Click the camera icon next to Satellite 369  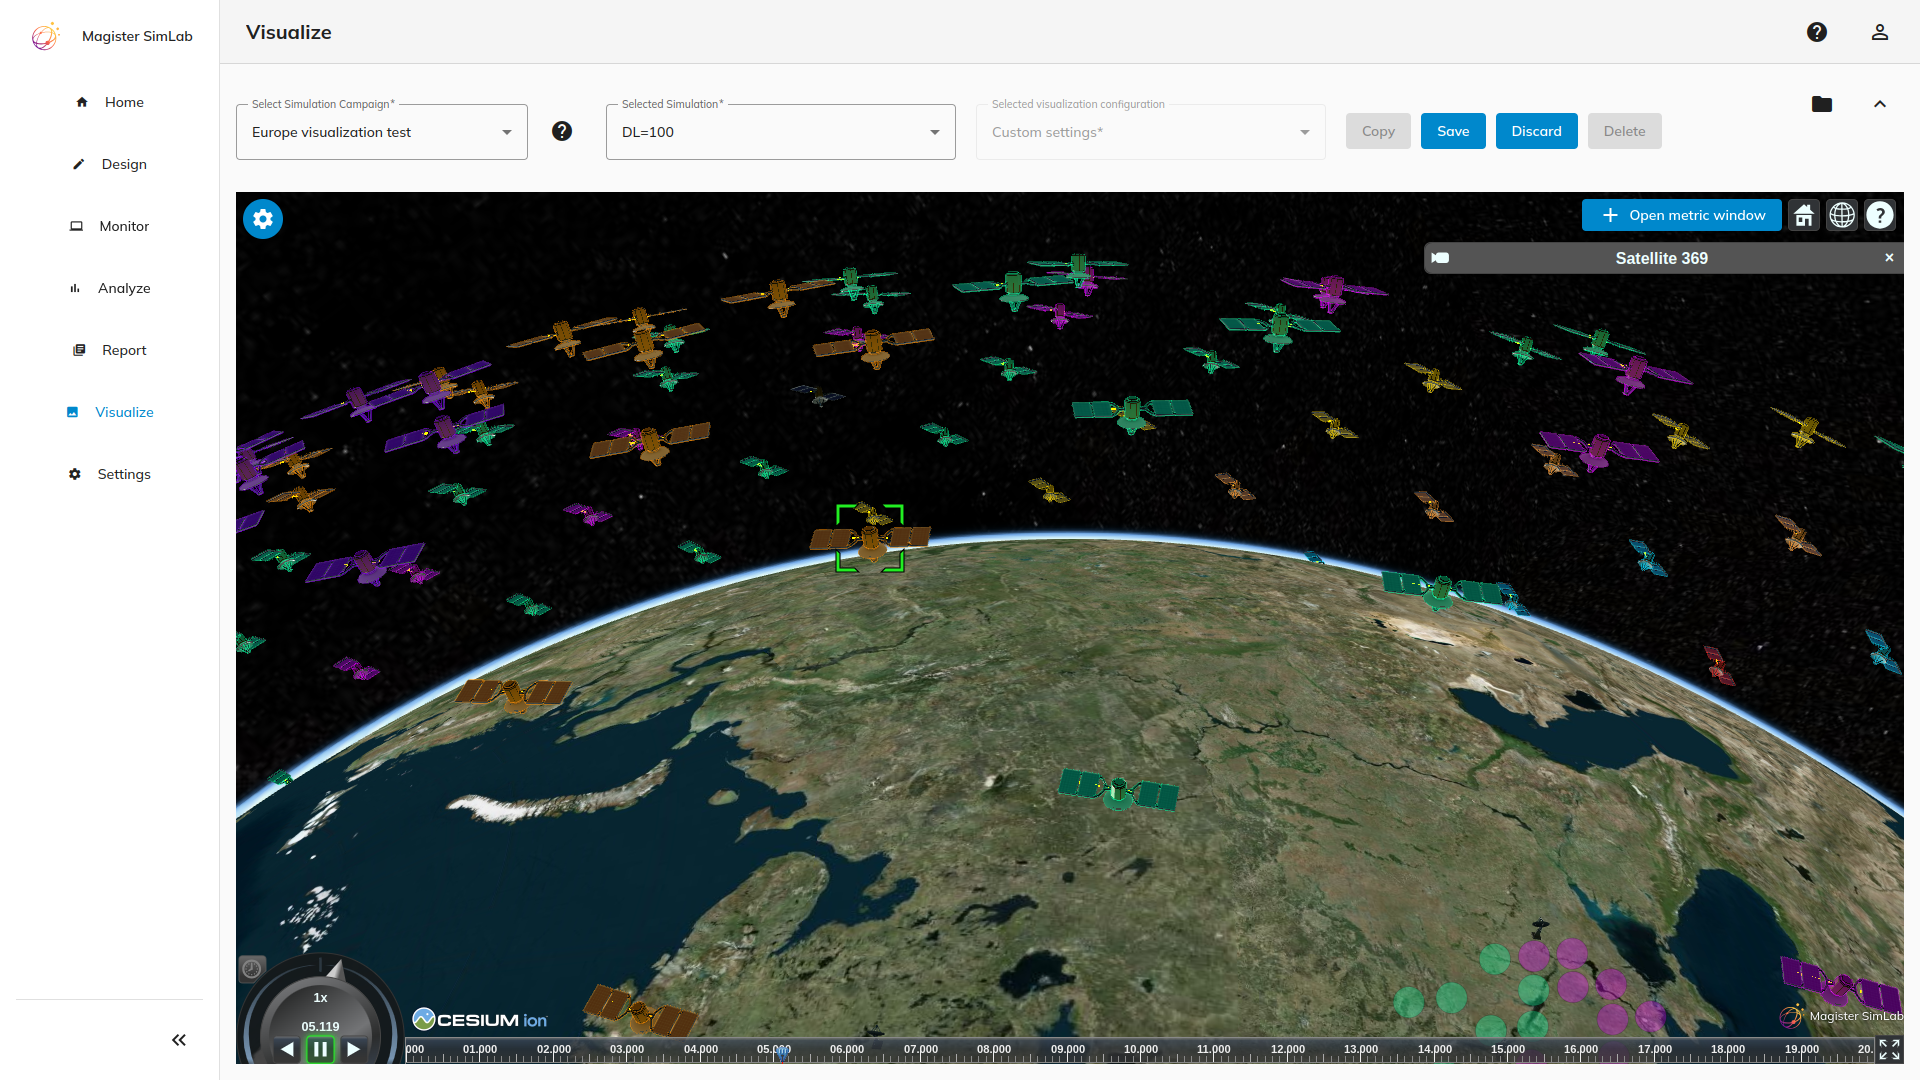1440,258
